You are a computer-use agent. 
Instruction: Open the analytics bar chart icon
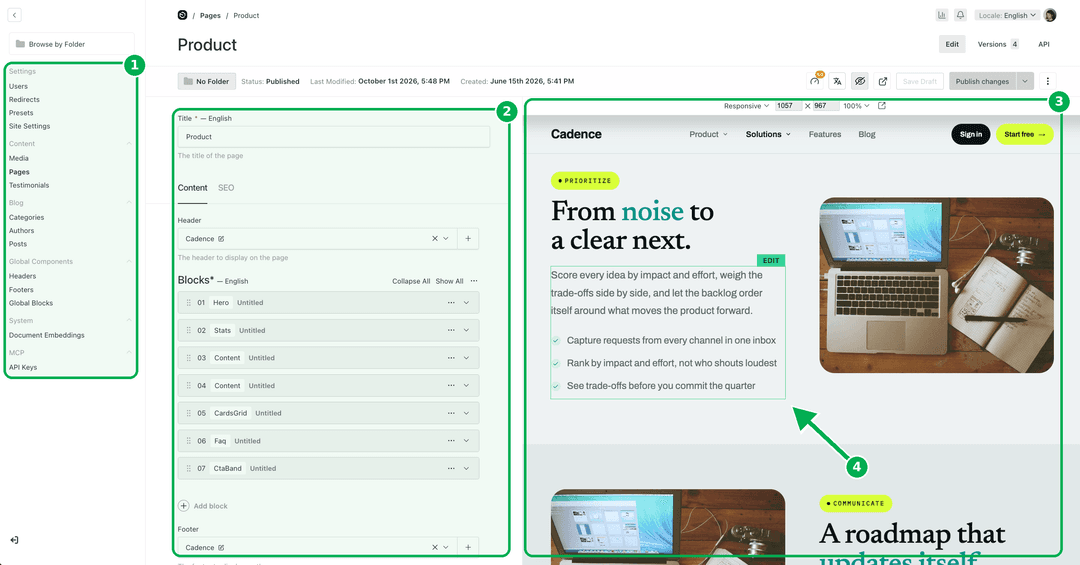tap(942, 15)
